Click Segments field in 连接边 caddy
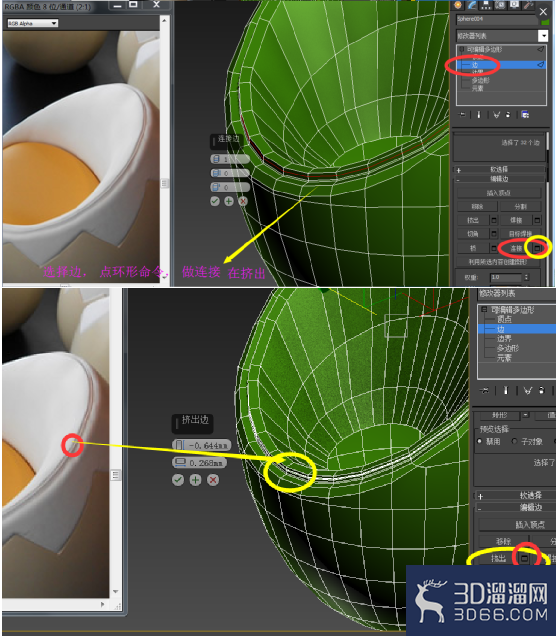Image resolution: width=556 pixels, height=636 pixels. [230, 159]
